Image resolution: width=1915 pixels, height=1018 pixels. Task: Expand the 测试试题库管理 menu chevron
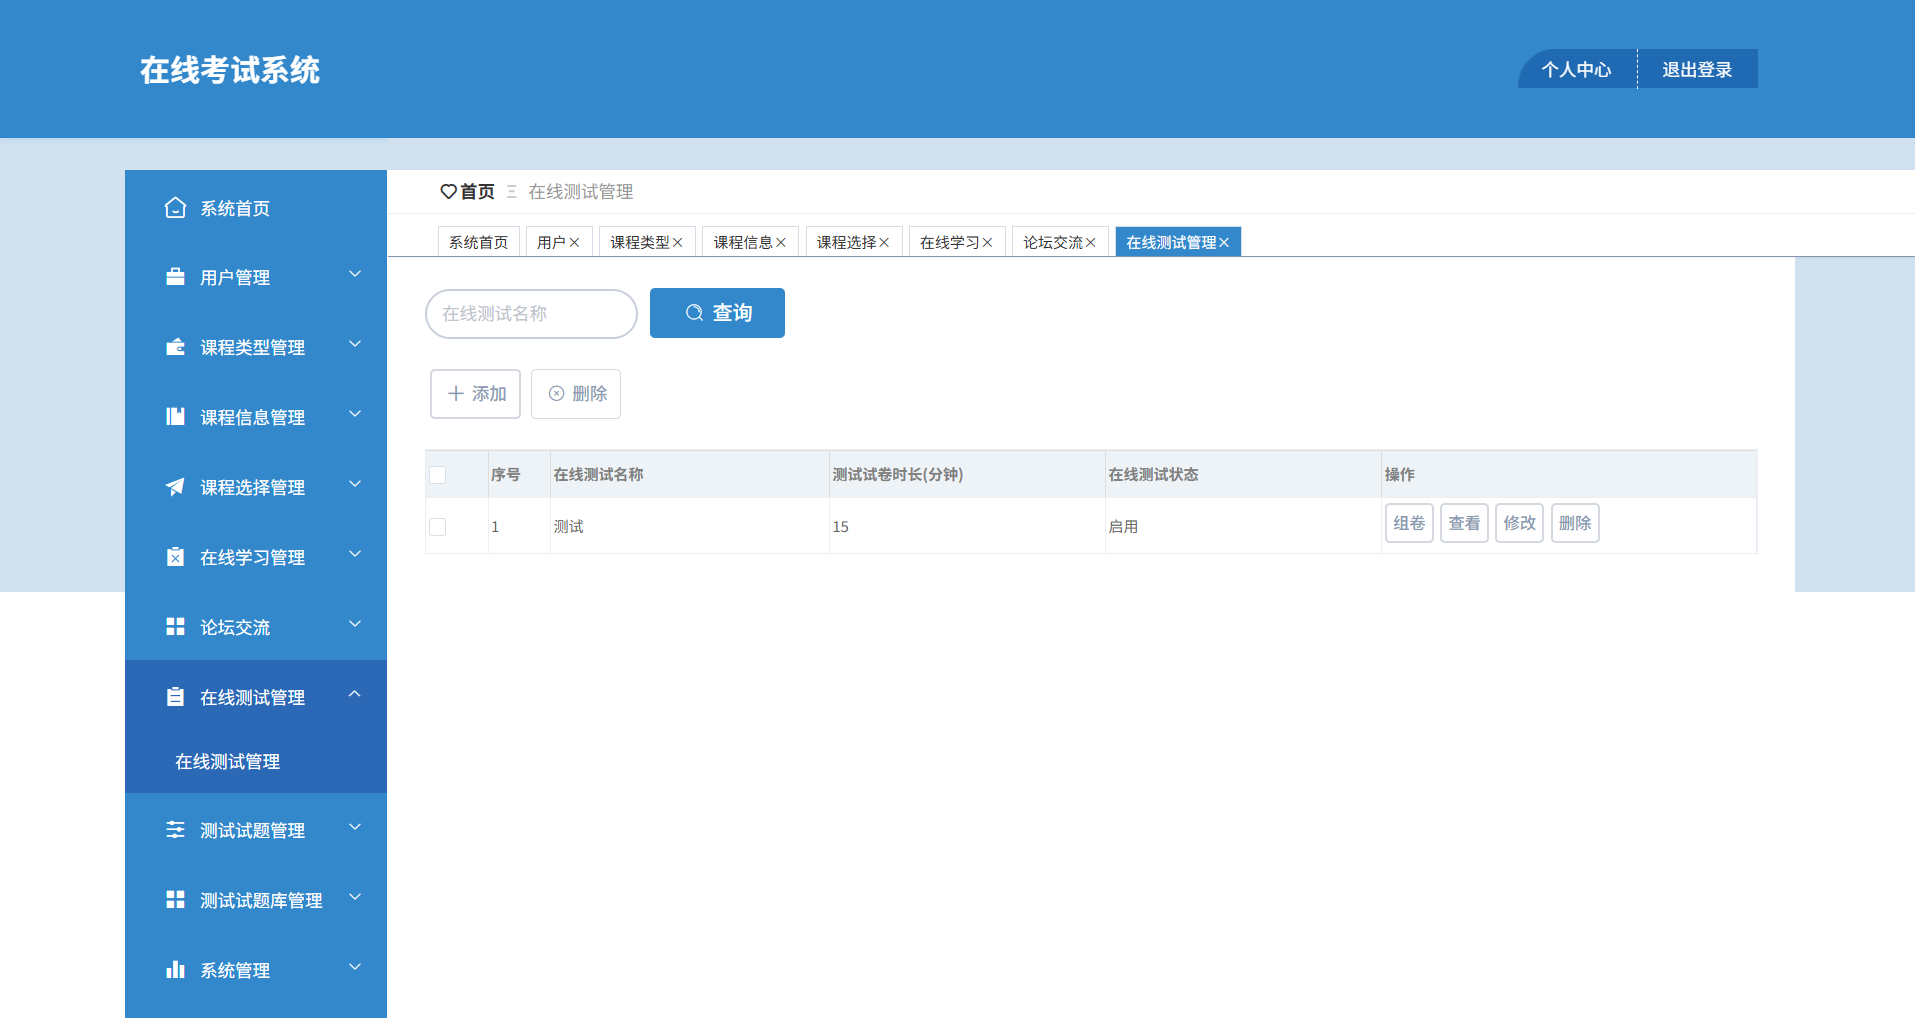pyautogui.click(x=355, y=897)
